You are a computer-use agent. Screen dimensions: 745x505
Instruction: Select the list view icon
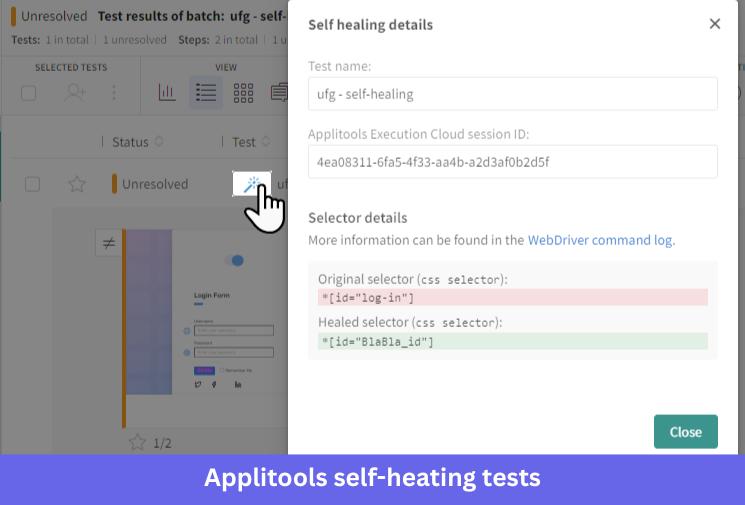pyautogui.click(x=206, y=93)
